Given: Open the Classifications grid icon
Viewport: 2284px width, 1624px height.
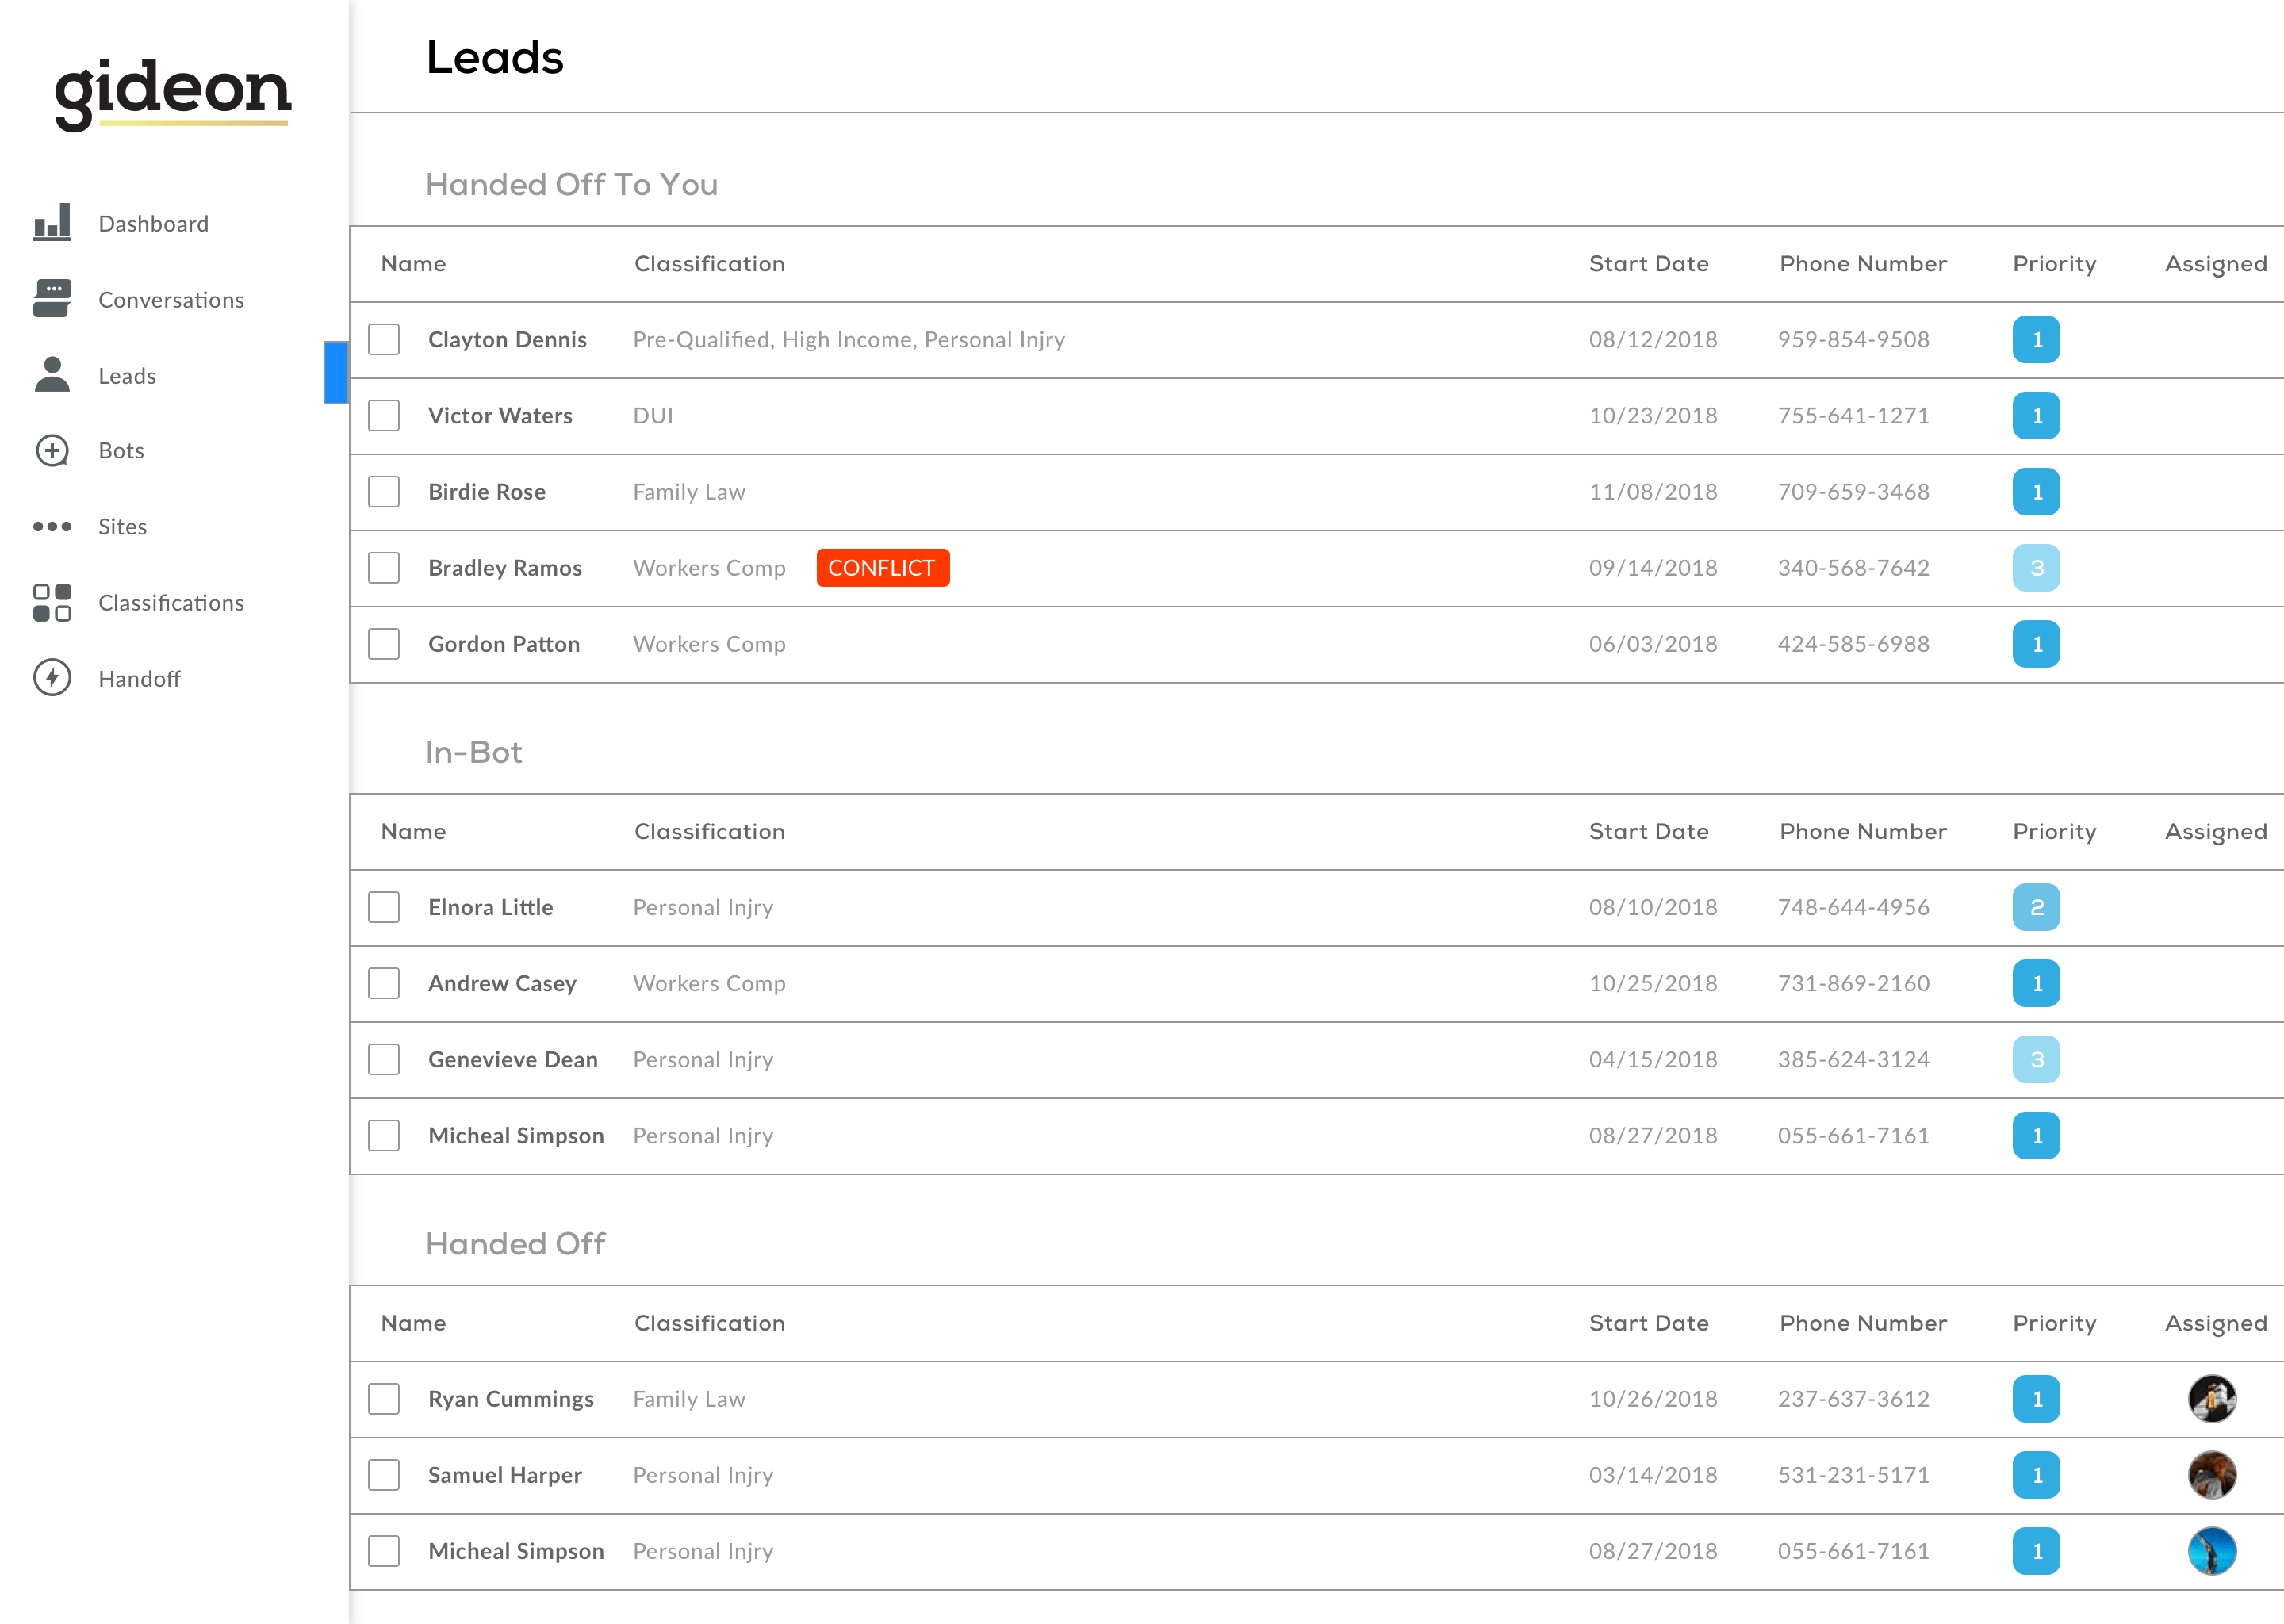Looking at the screenshot, I should (52, 602).
